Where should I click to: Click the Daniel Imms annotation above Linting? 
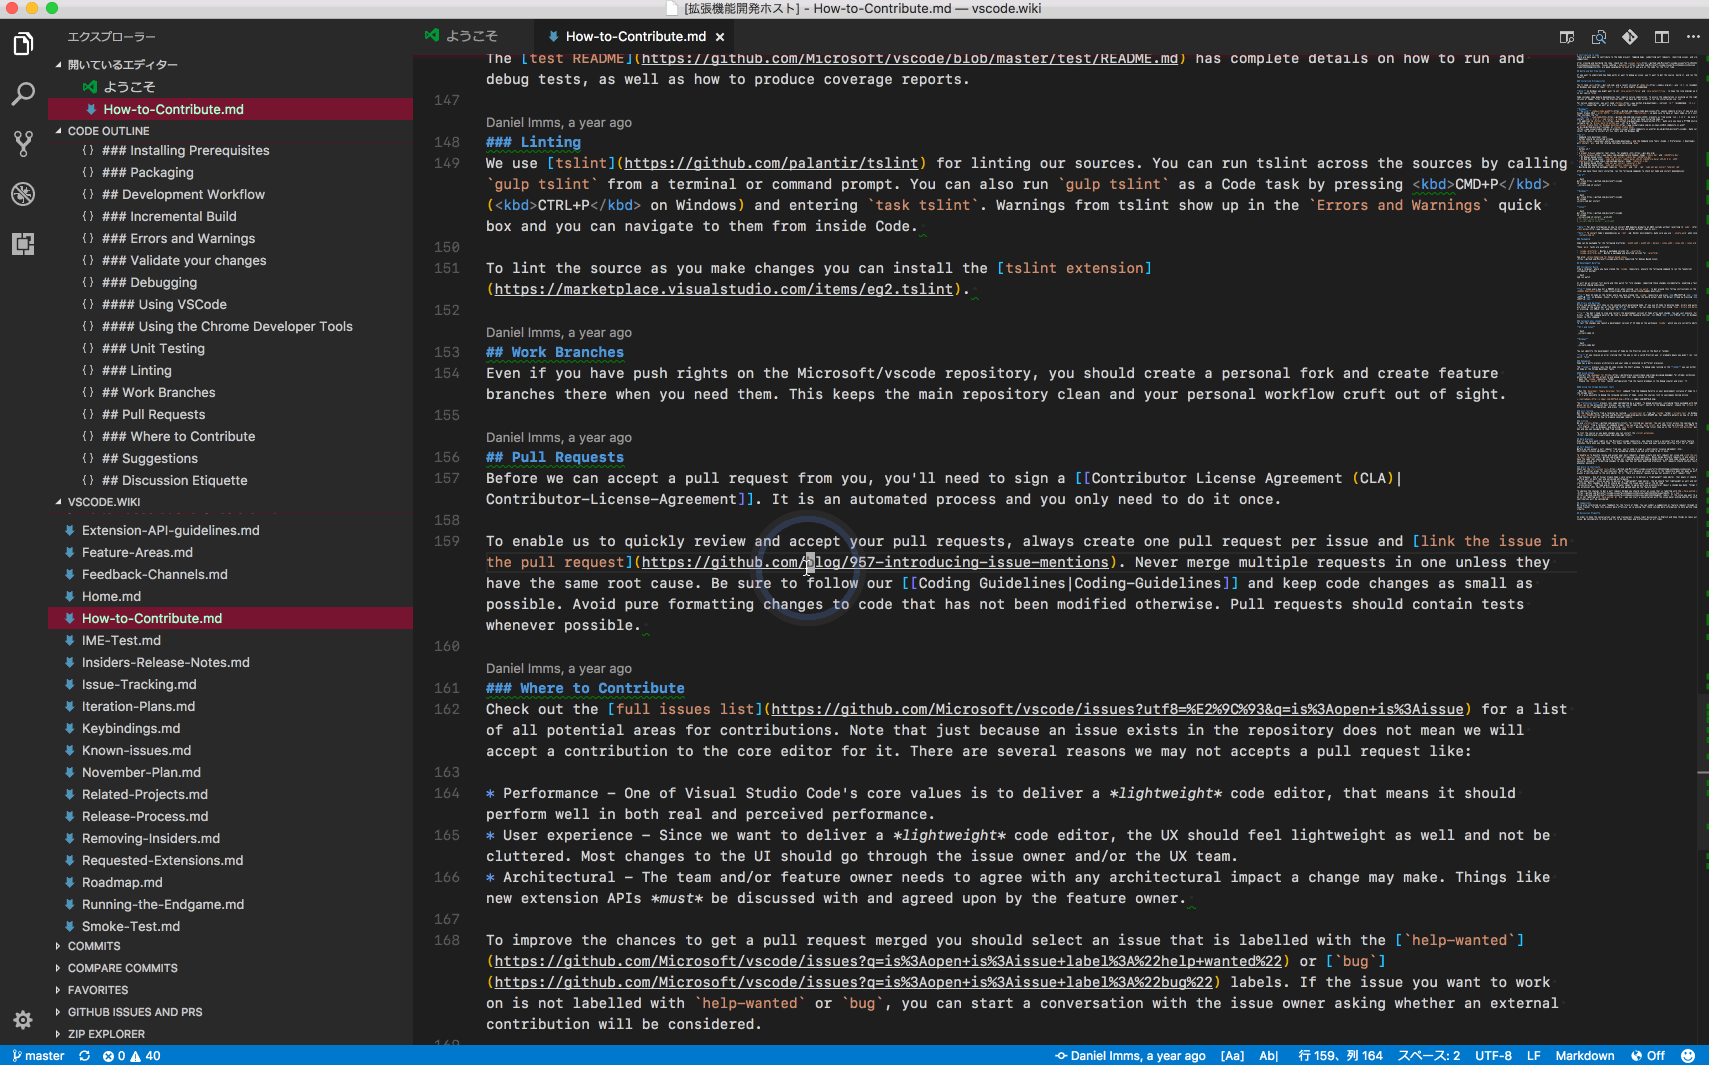[x=559, y=122]
